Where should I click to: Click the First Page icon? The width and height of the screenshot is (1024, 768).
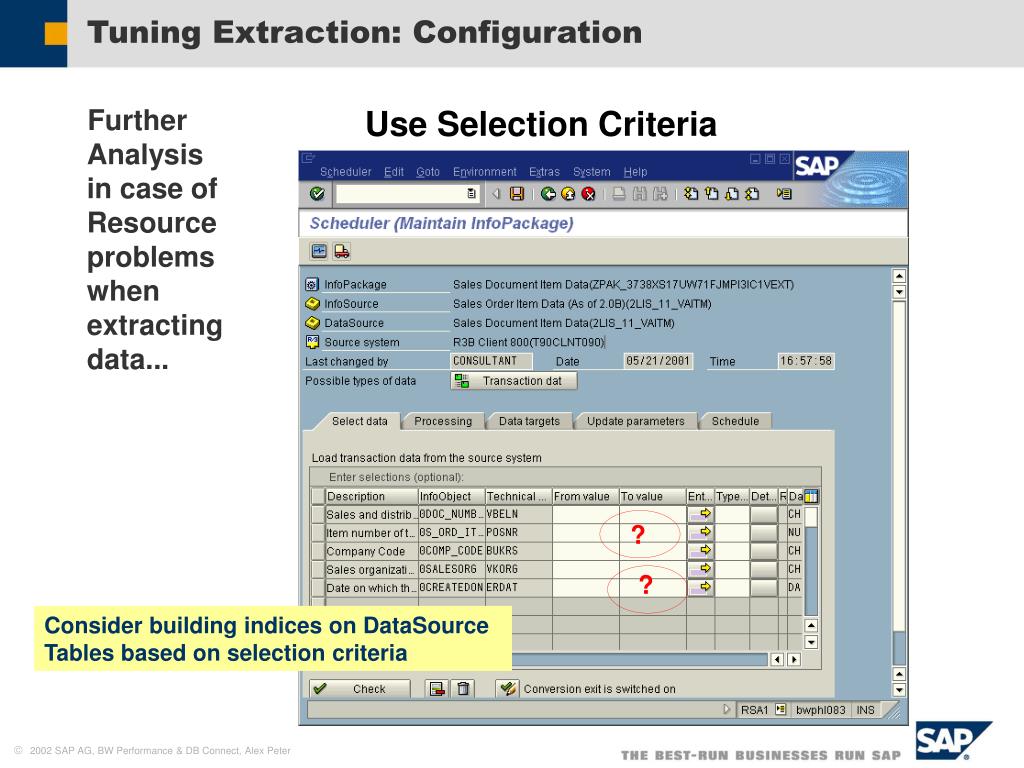(x=691, y=194)
